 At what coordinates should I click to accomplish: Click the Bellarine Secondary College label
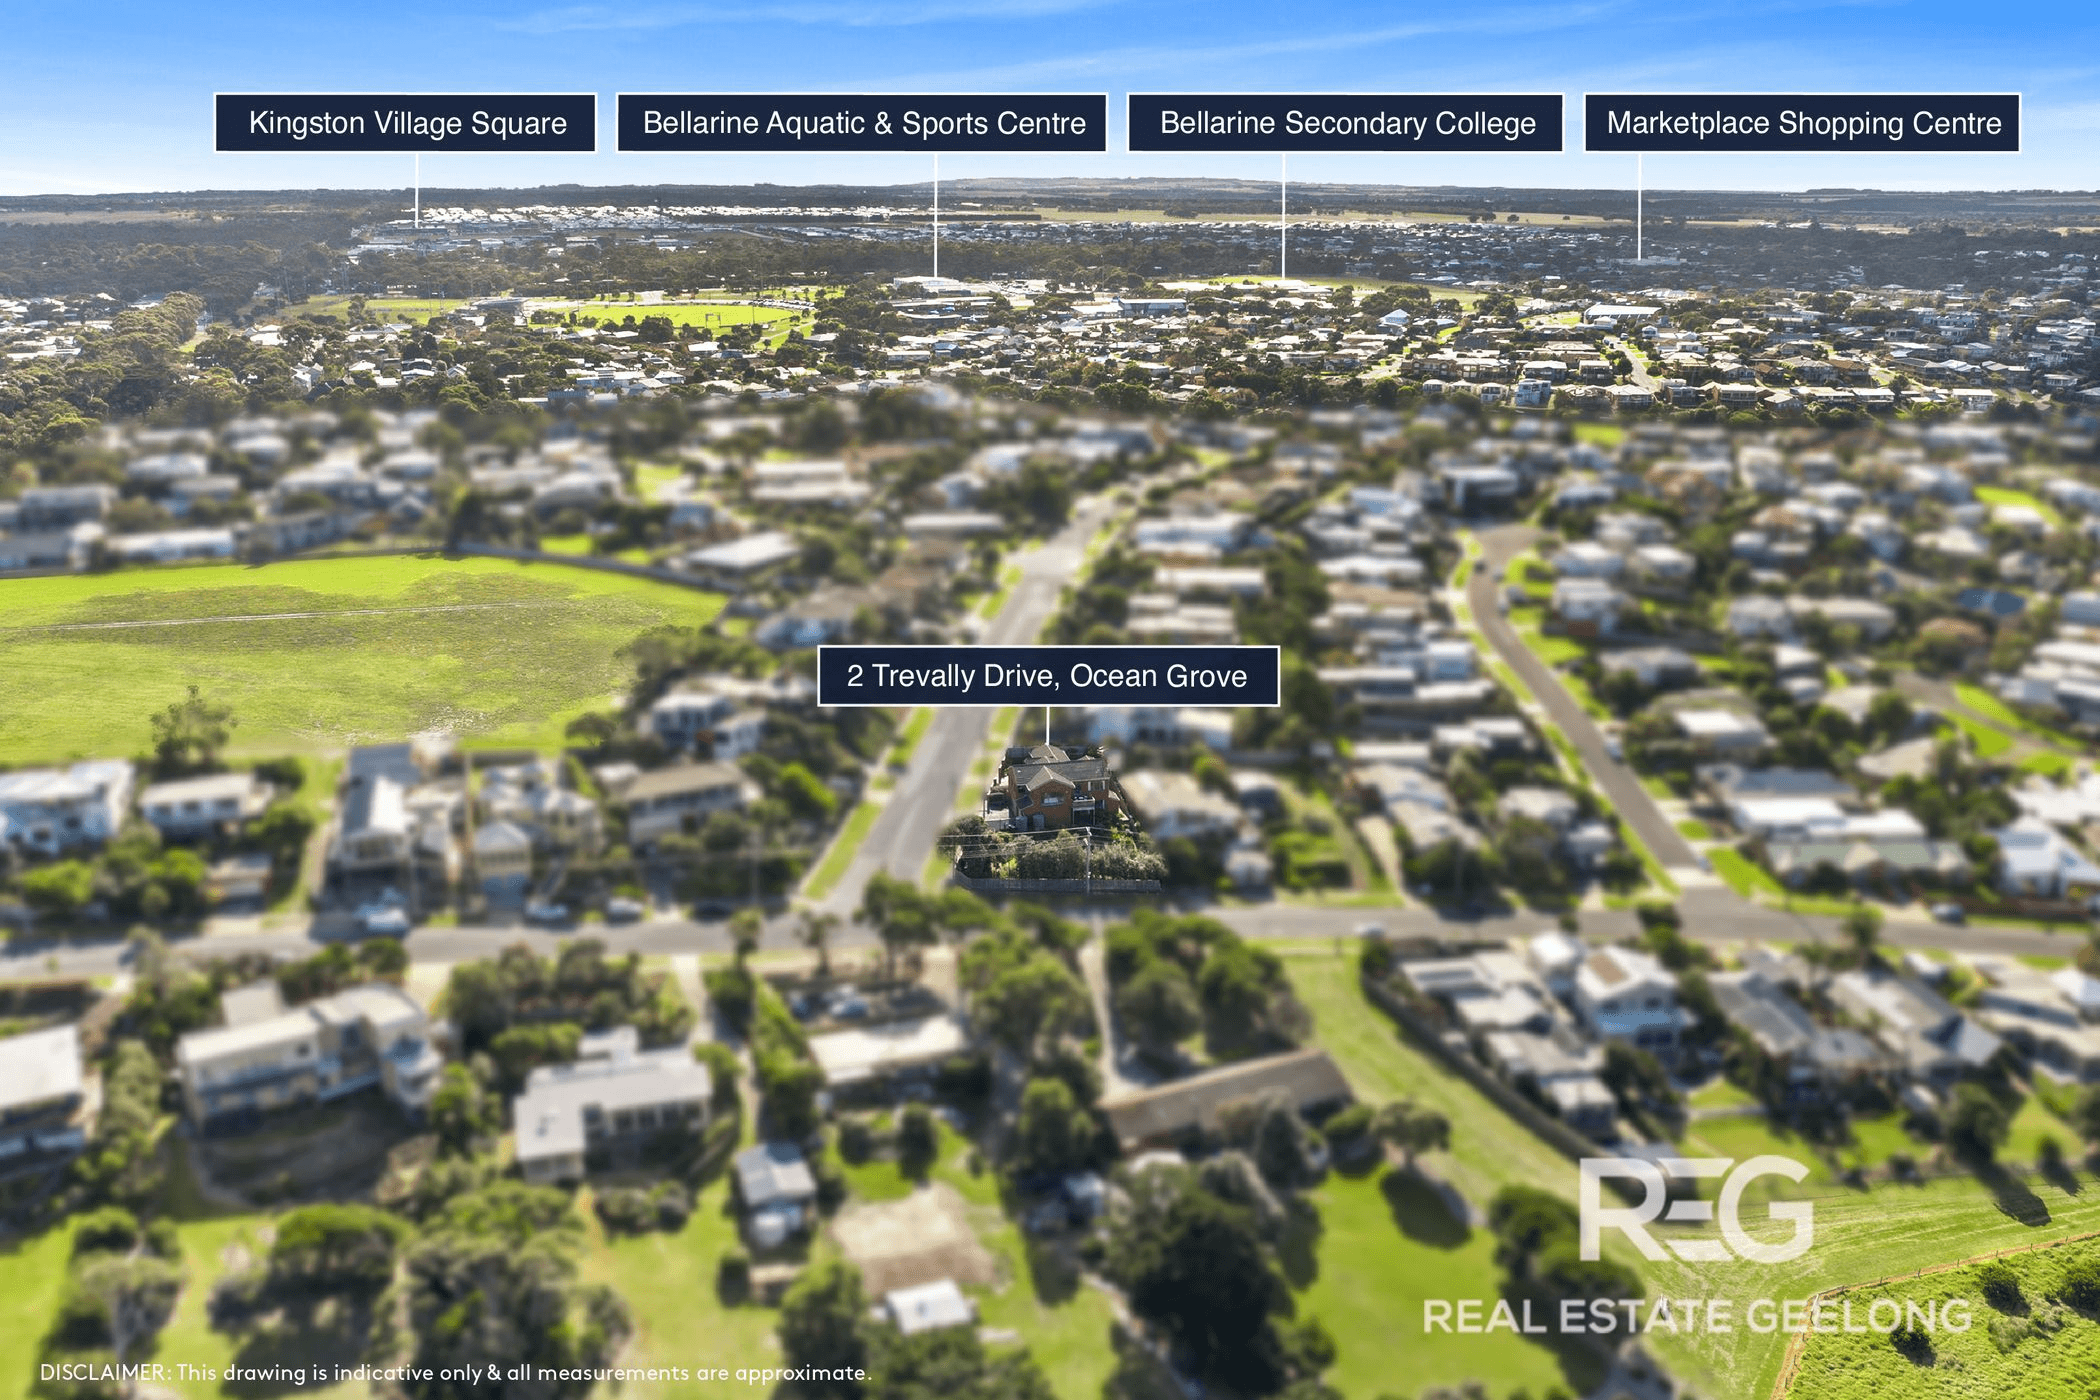click(1346, 123)
